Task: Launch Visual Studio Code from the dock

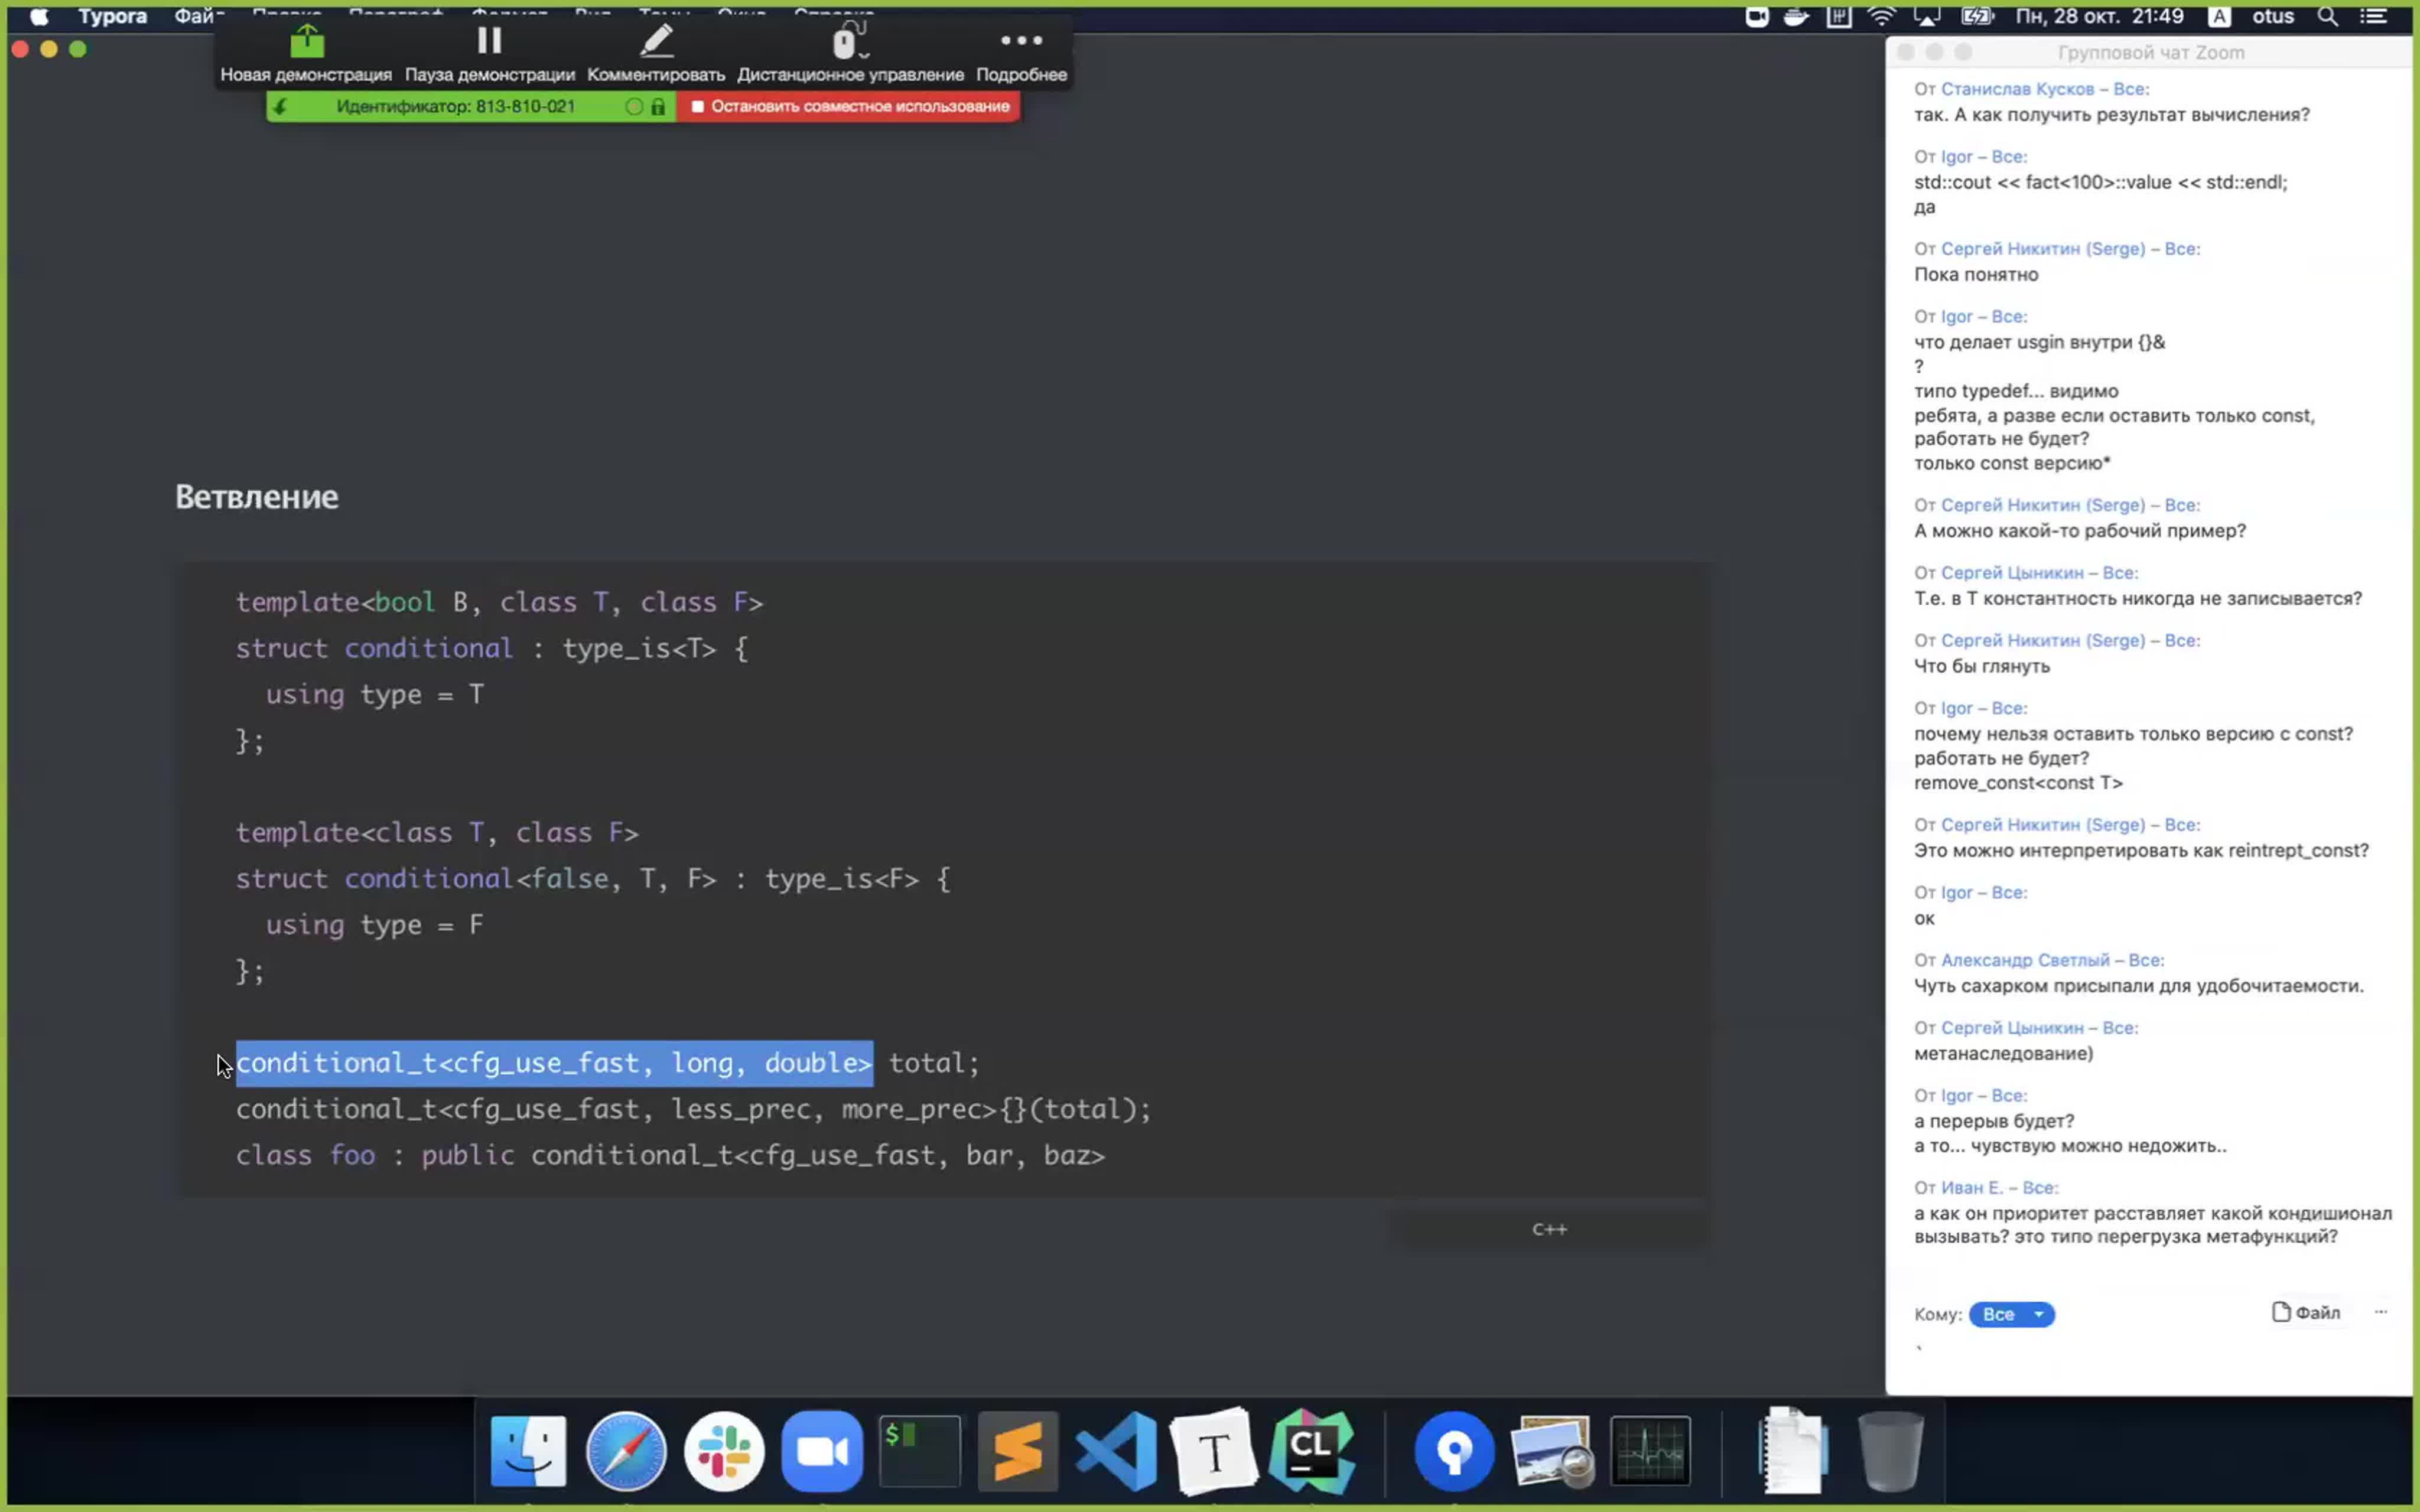Action: coord(1115,1451)
